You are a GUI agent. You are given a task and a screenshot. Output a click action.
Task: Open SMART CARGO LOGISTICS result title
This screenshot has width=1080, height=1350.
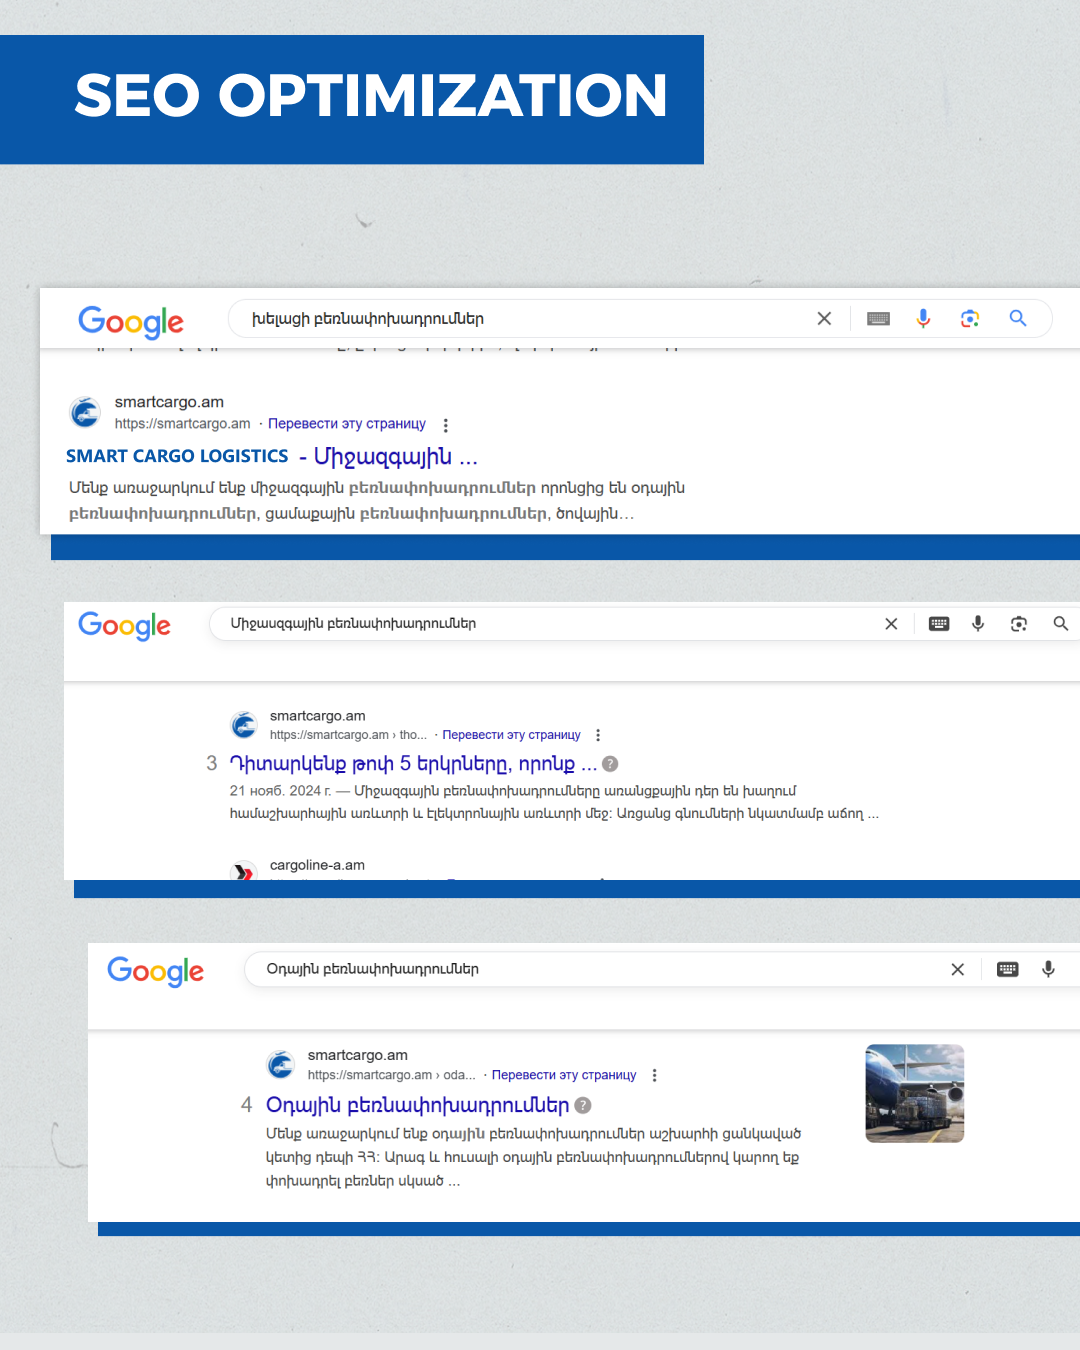(272, 456)
